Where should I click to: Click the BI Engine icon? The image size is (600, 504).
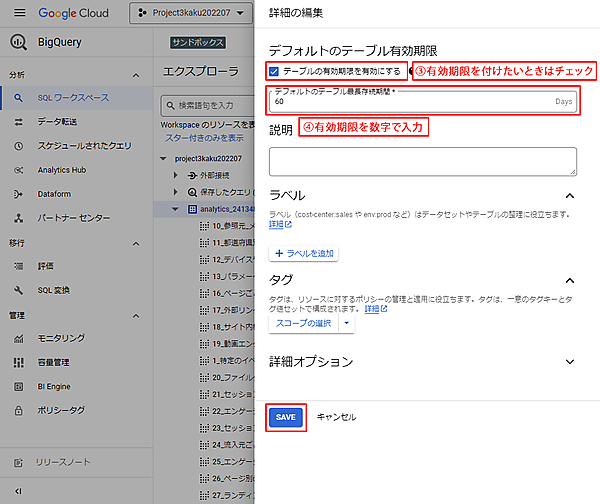click(x=18, y=386)
